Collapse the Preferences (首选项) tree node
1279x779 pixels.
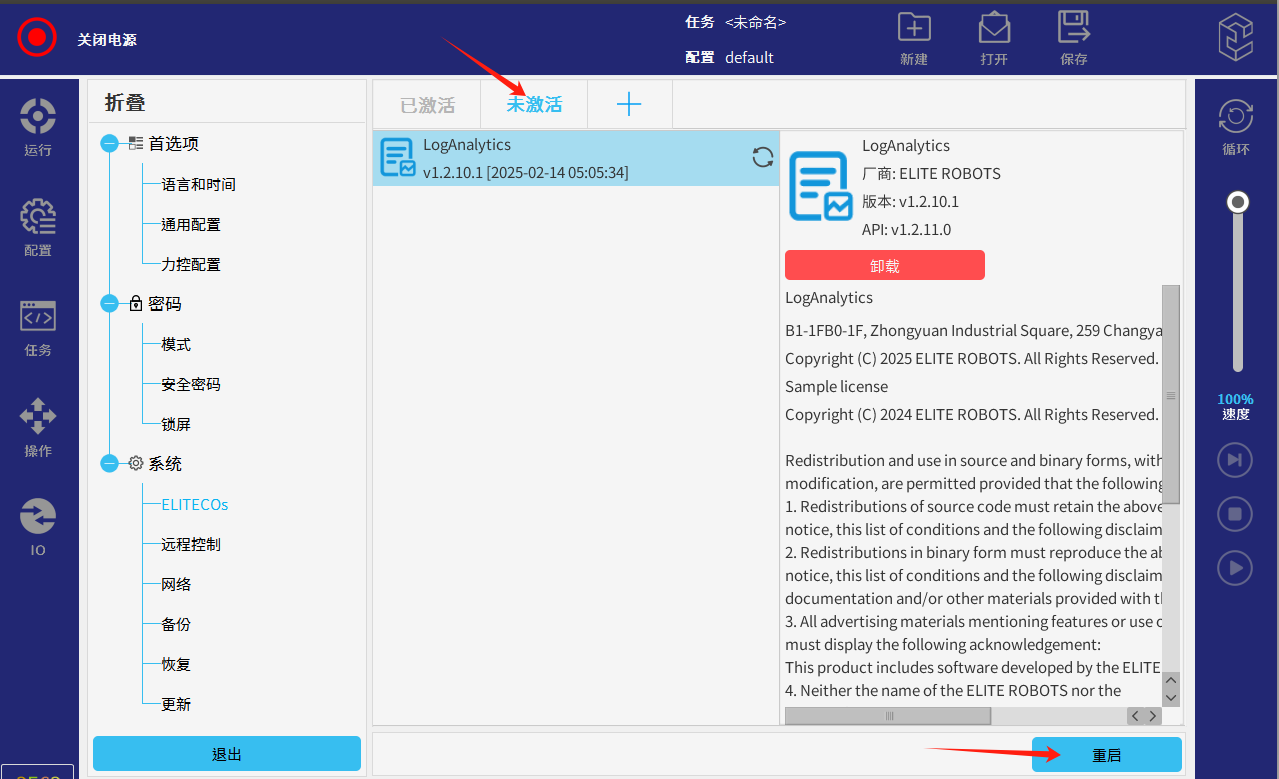110,144
